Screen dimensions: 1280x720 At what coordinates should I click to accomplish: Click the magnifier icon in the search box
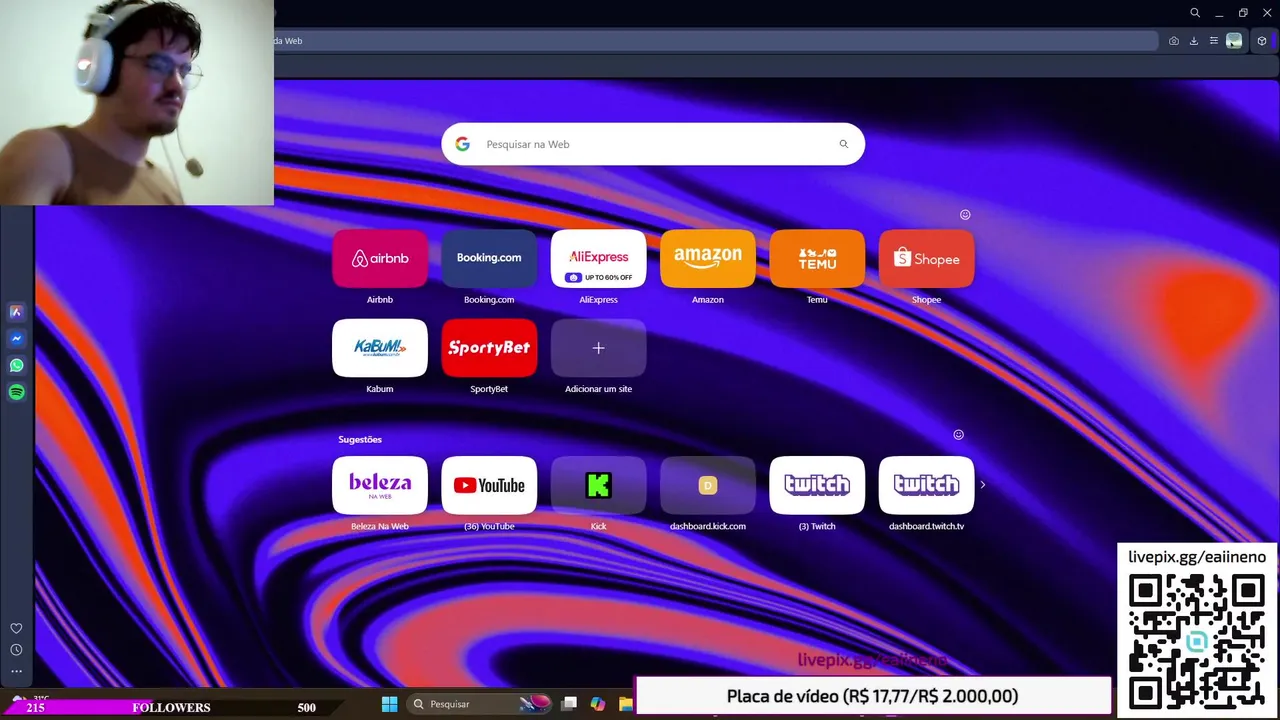pos(843,144)
